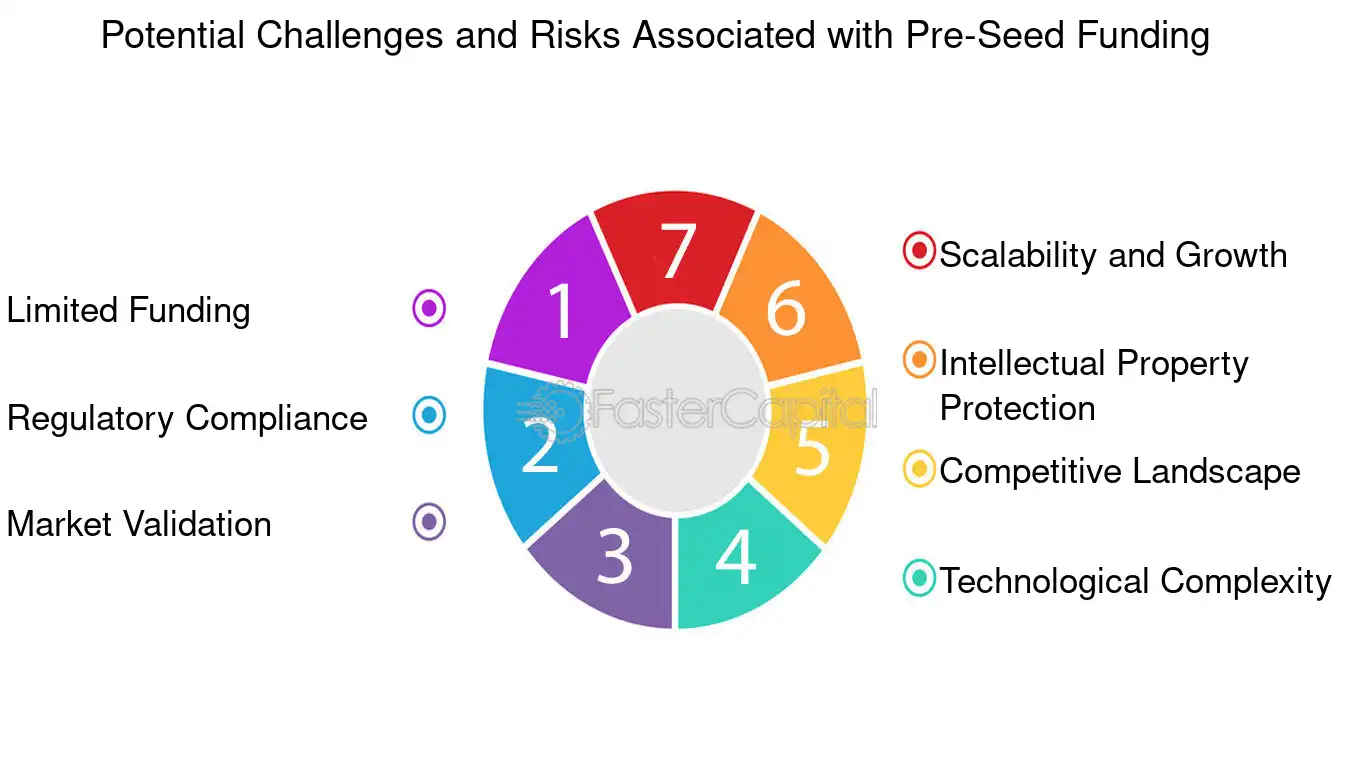
Task: Click the Limited Funding label
Action: click(128, 310)
